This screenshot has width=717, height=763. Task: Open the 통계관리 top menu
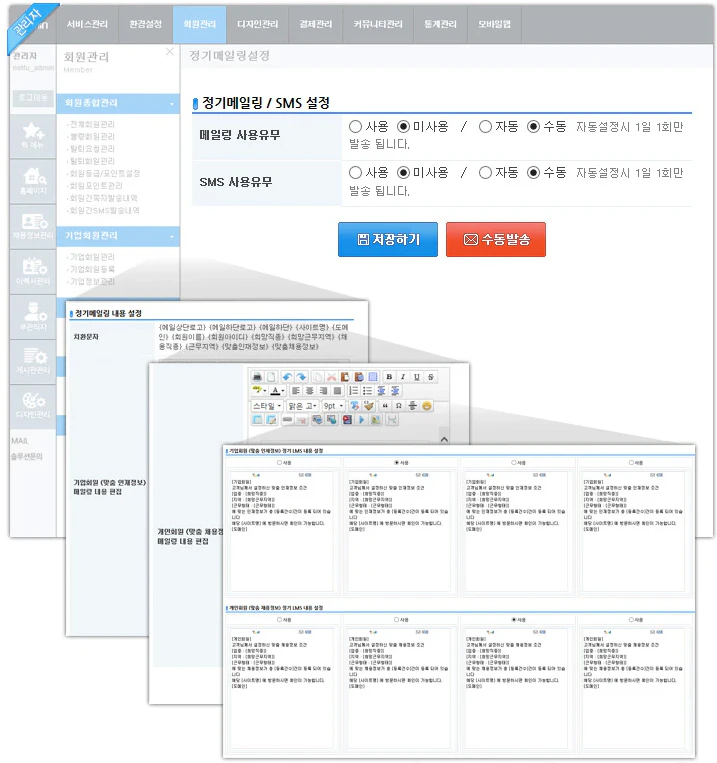click(441, 24)
